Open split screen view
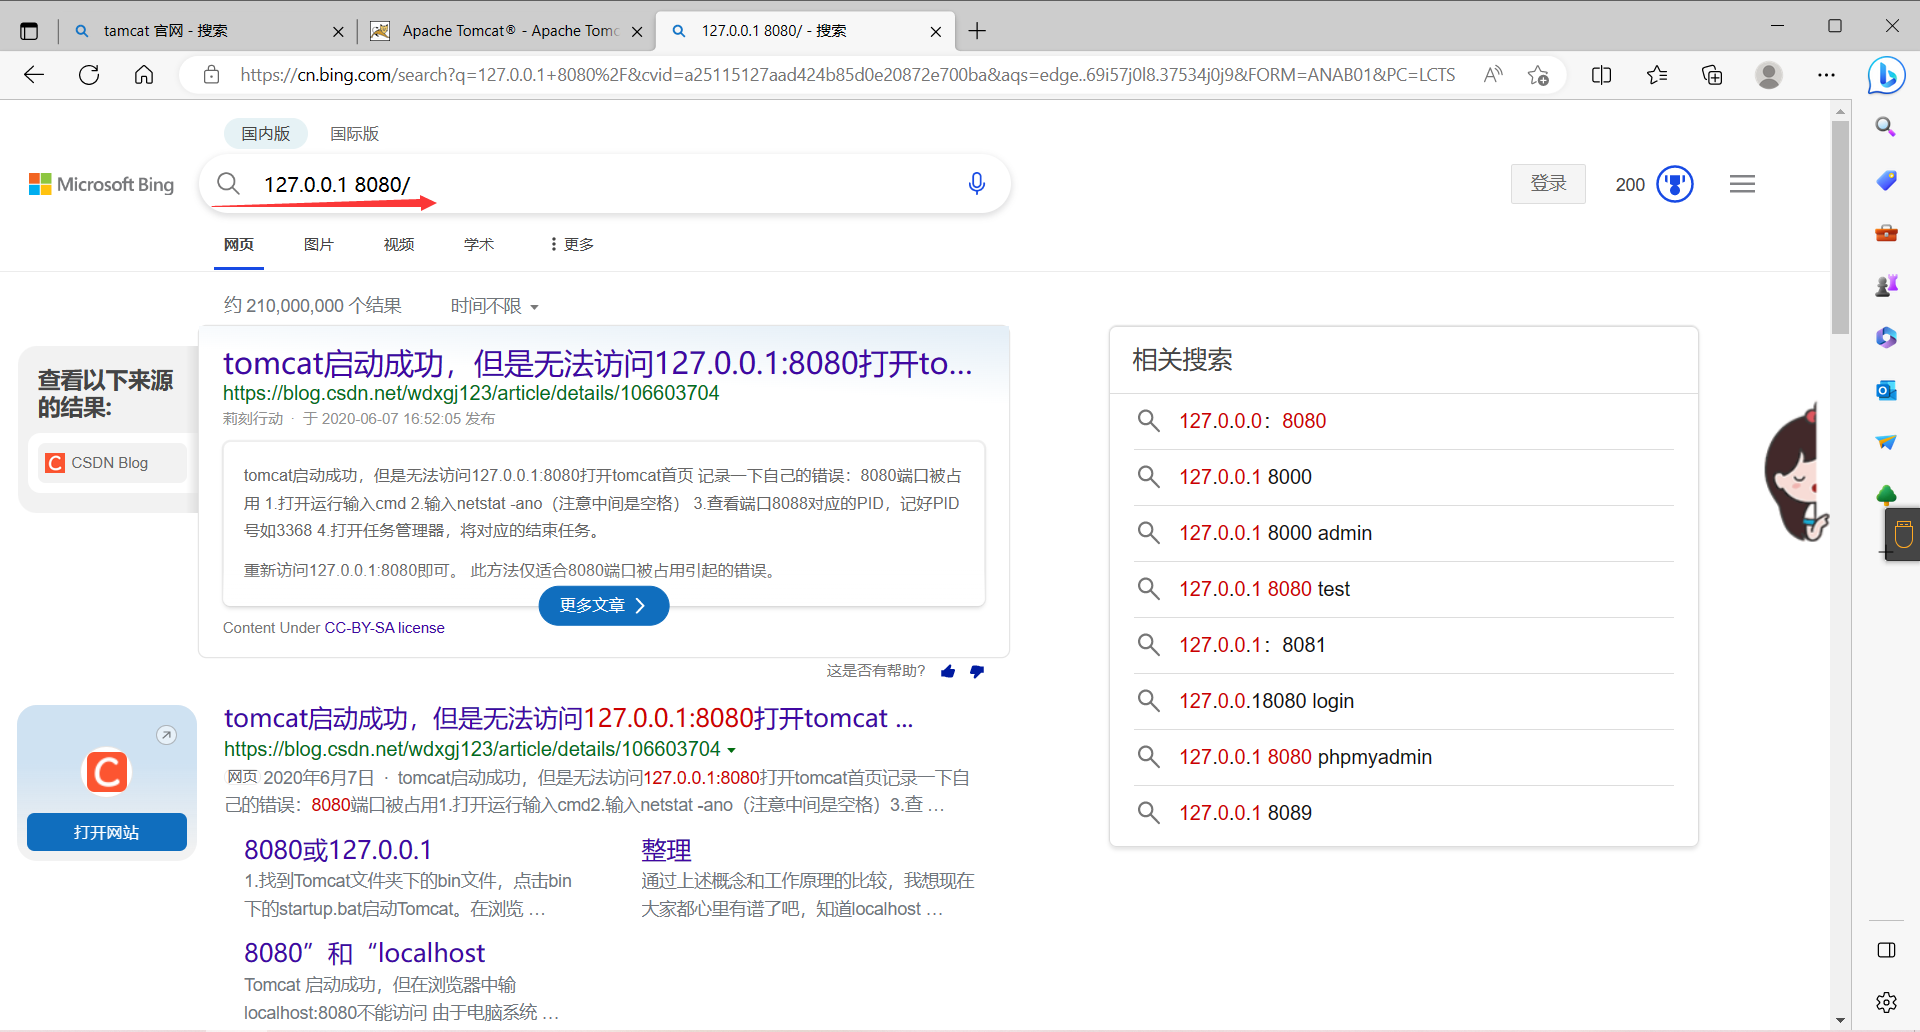 (x=1601, y=75)
